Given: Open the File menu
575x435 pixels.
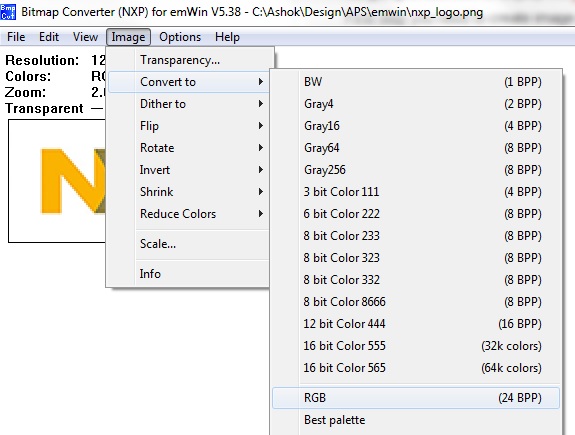Looking at the screenshot, I should tap(16, 37).
